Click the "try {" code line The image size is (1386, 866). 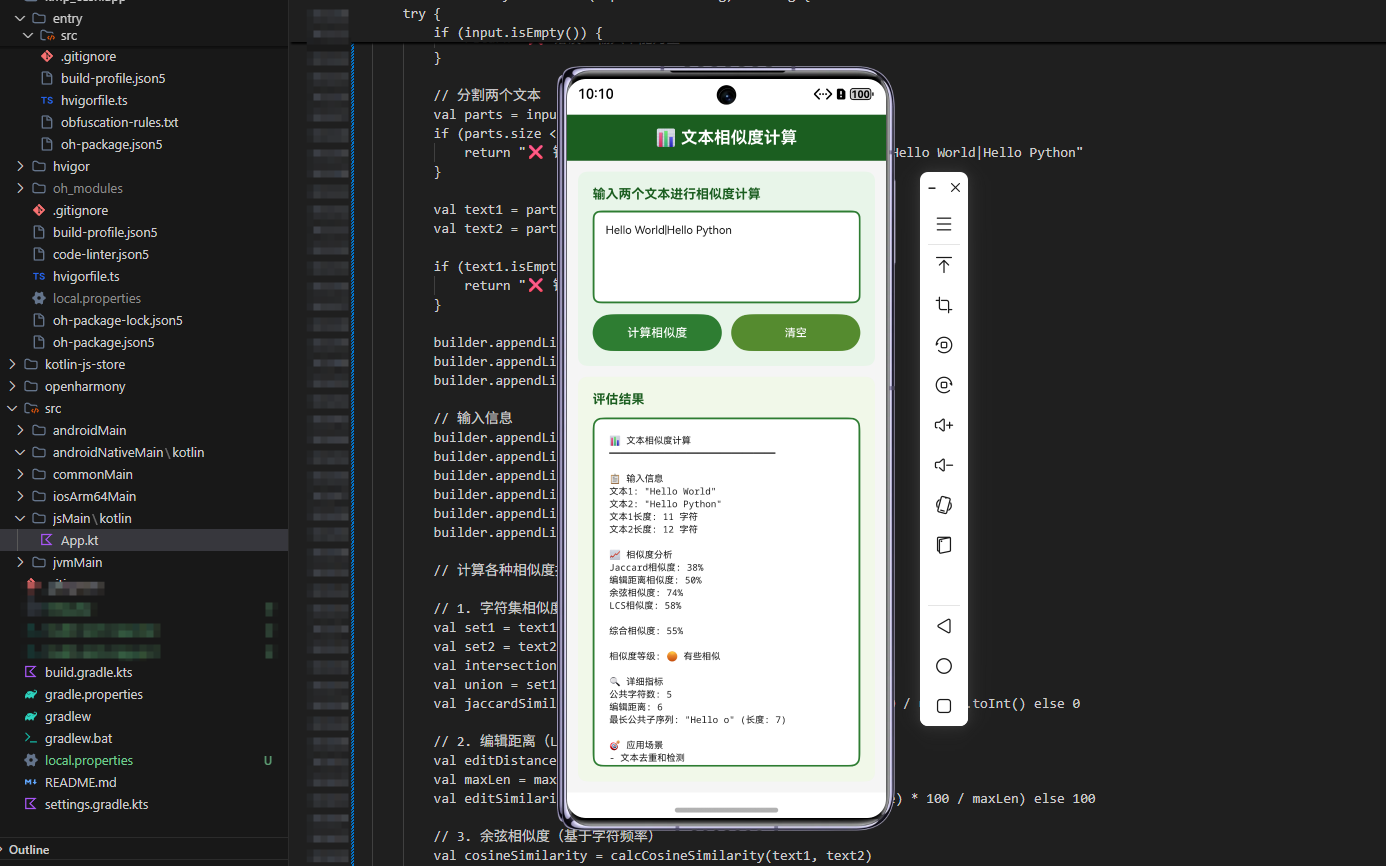click(421, 14)
